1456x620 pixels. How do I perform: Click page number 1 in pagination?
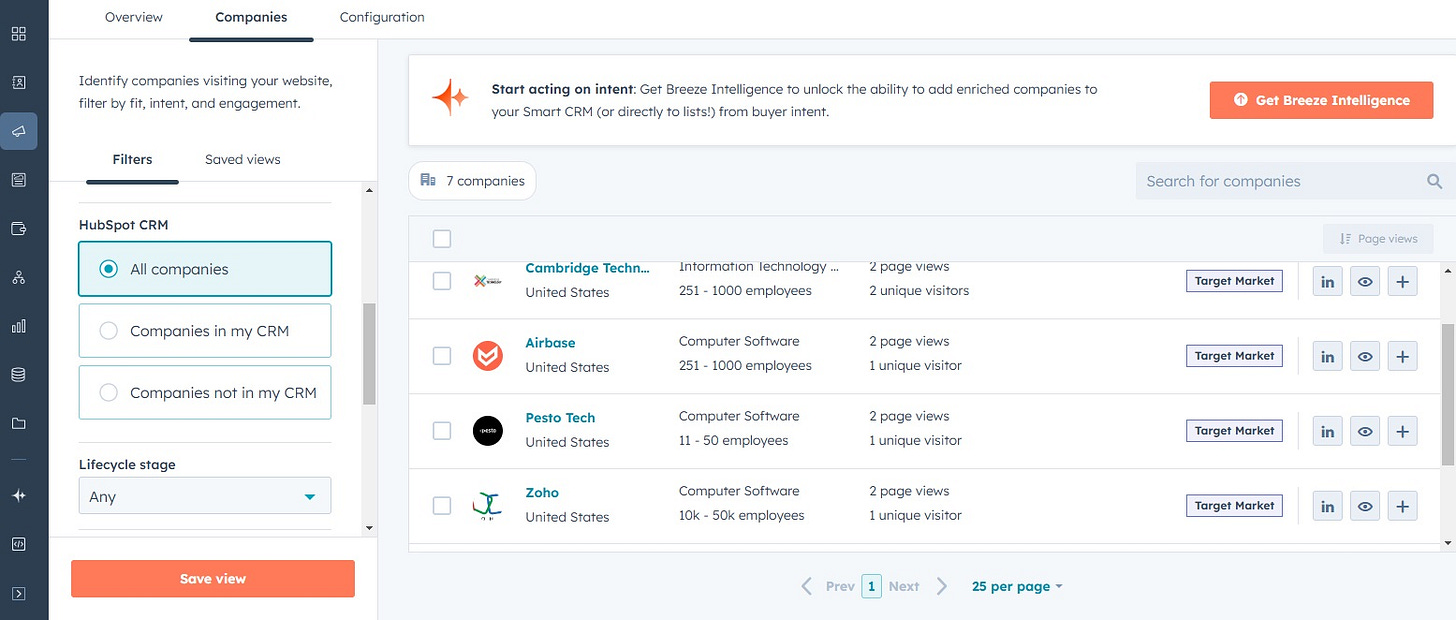coord(872,586)
